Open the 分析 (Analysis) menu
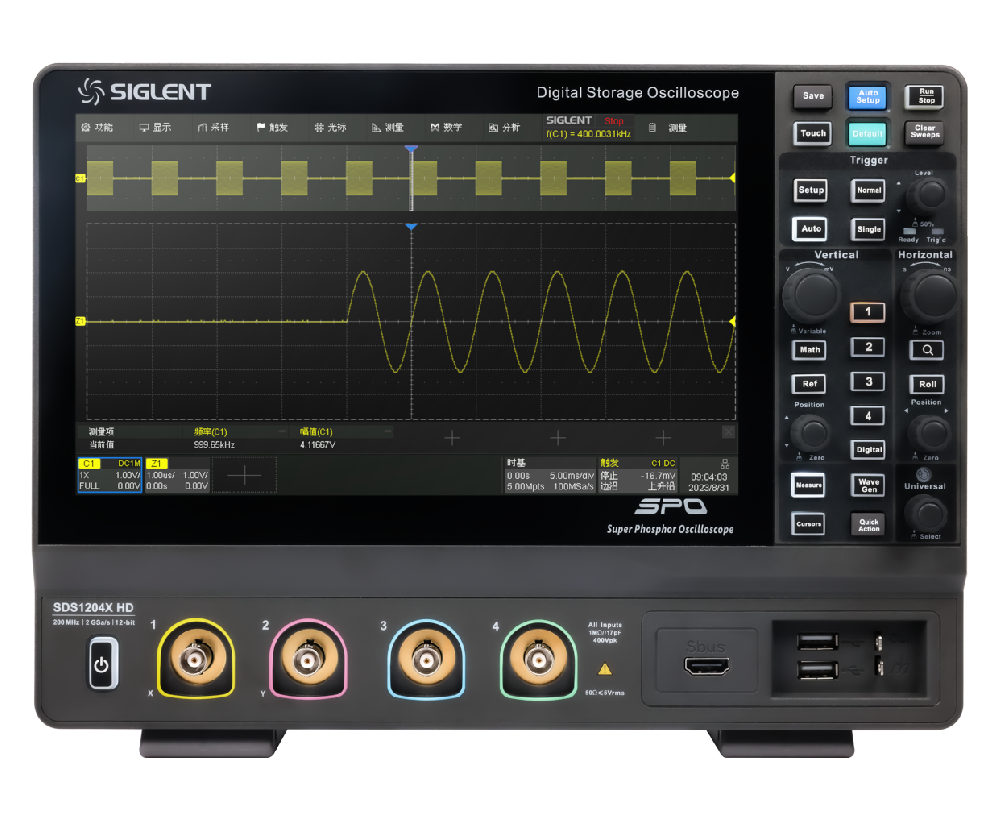Screen dimensions: 999x822 point(505,128)
